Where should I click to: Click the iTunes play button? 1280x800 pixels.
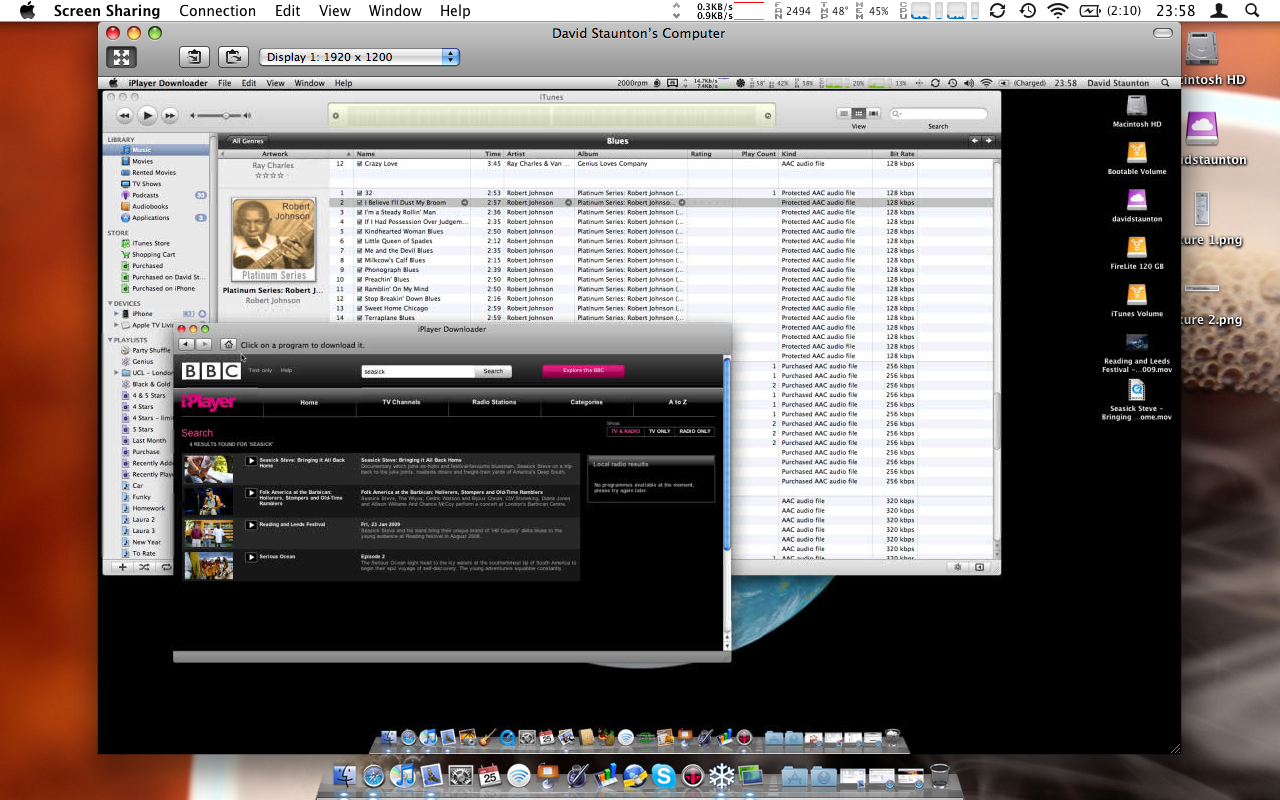click(147, 115)
